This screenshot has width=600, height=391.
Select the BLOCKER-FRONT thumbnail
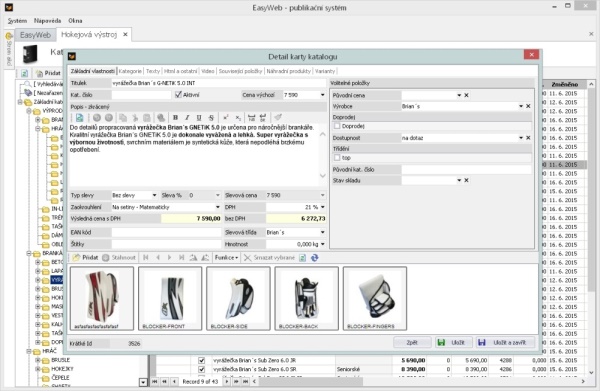click(170, 298)
